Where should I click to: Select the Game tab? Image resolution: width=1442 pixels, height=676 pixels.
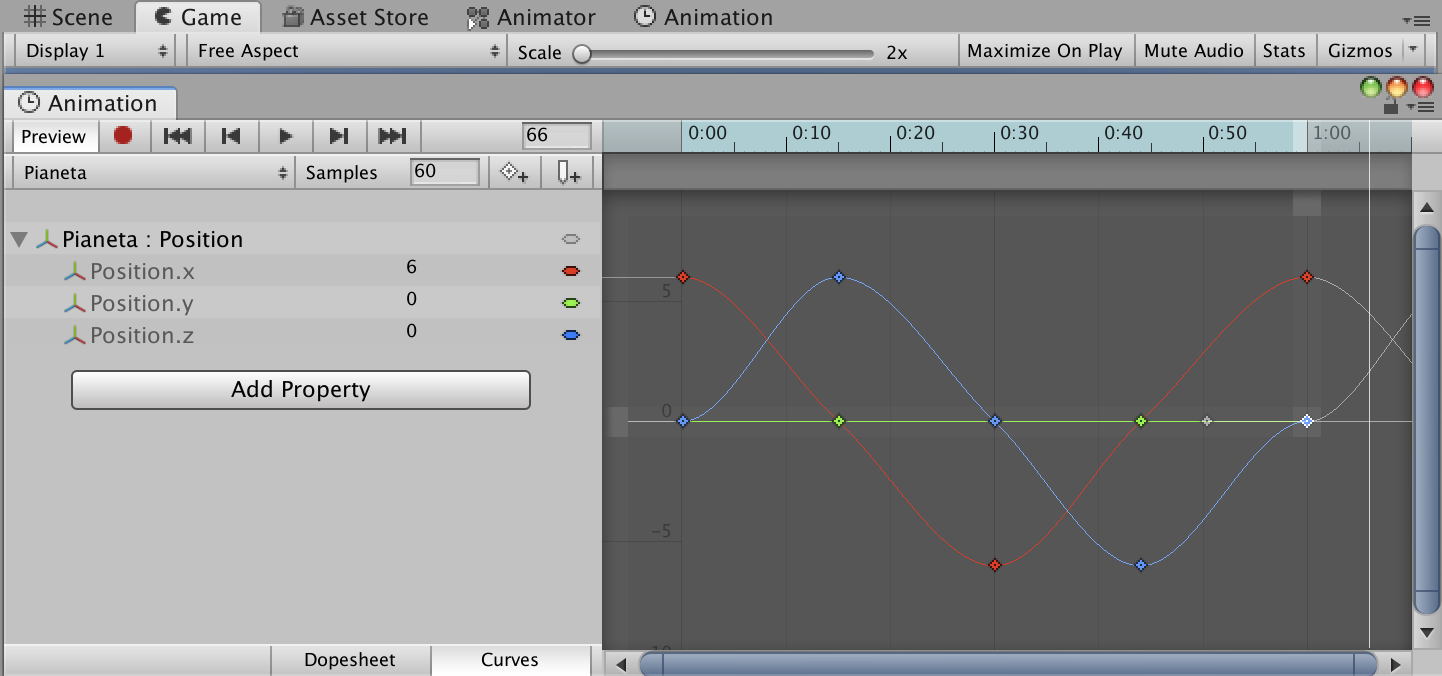tap(197, 17)
